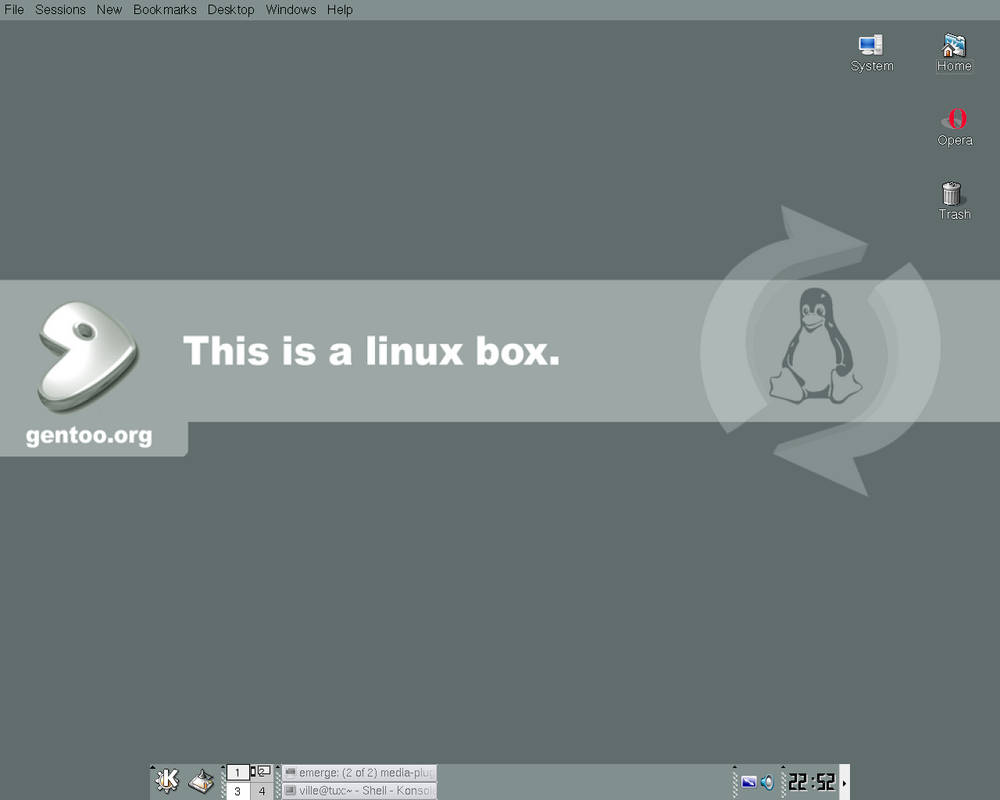Open the Trash desktop icon
1000x800 pixels.
(x=953, y=200)
